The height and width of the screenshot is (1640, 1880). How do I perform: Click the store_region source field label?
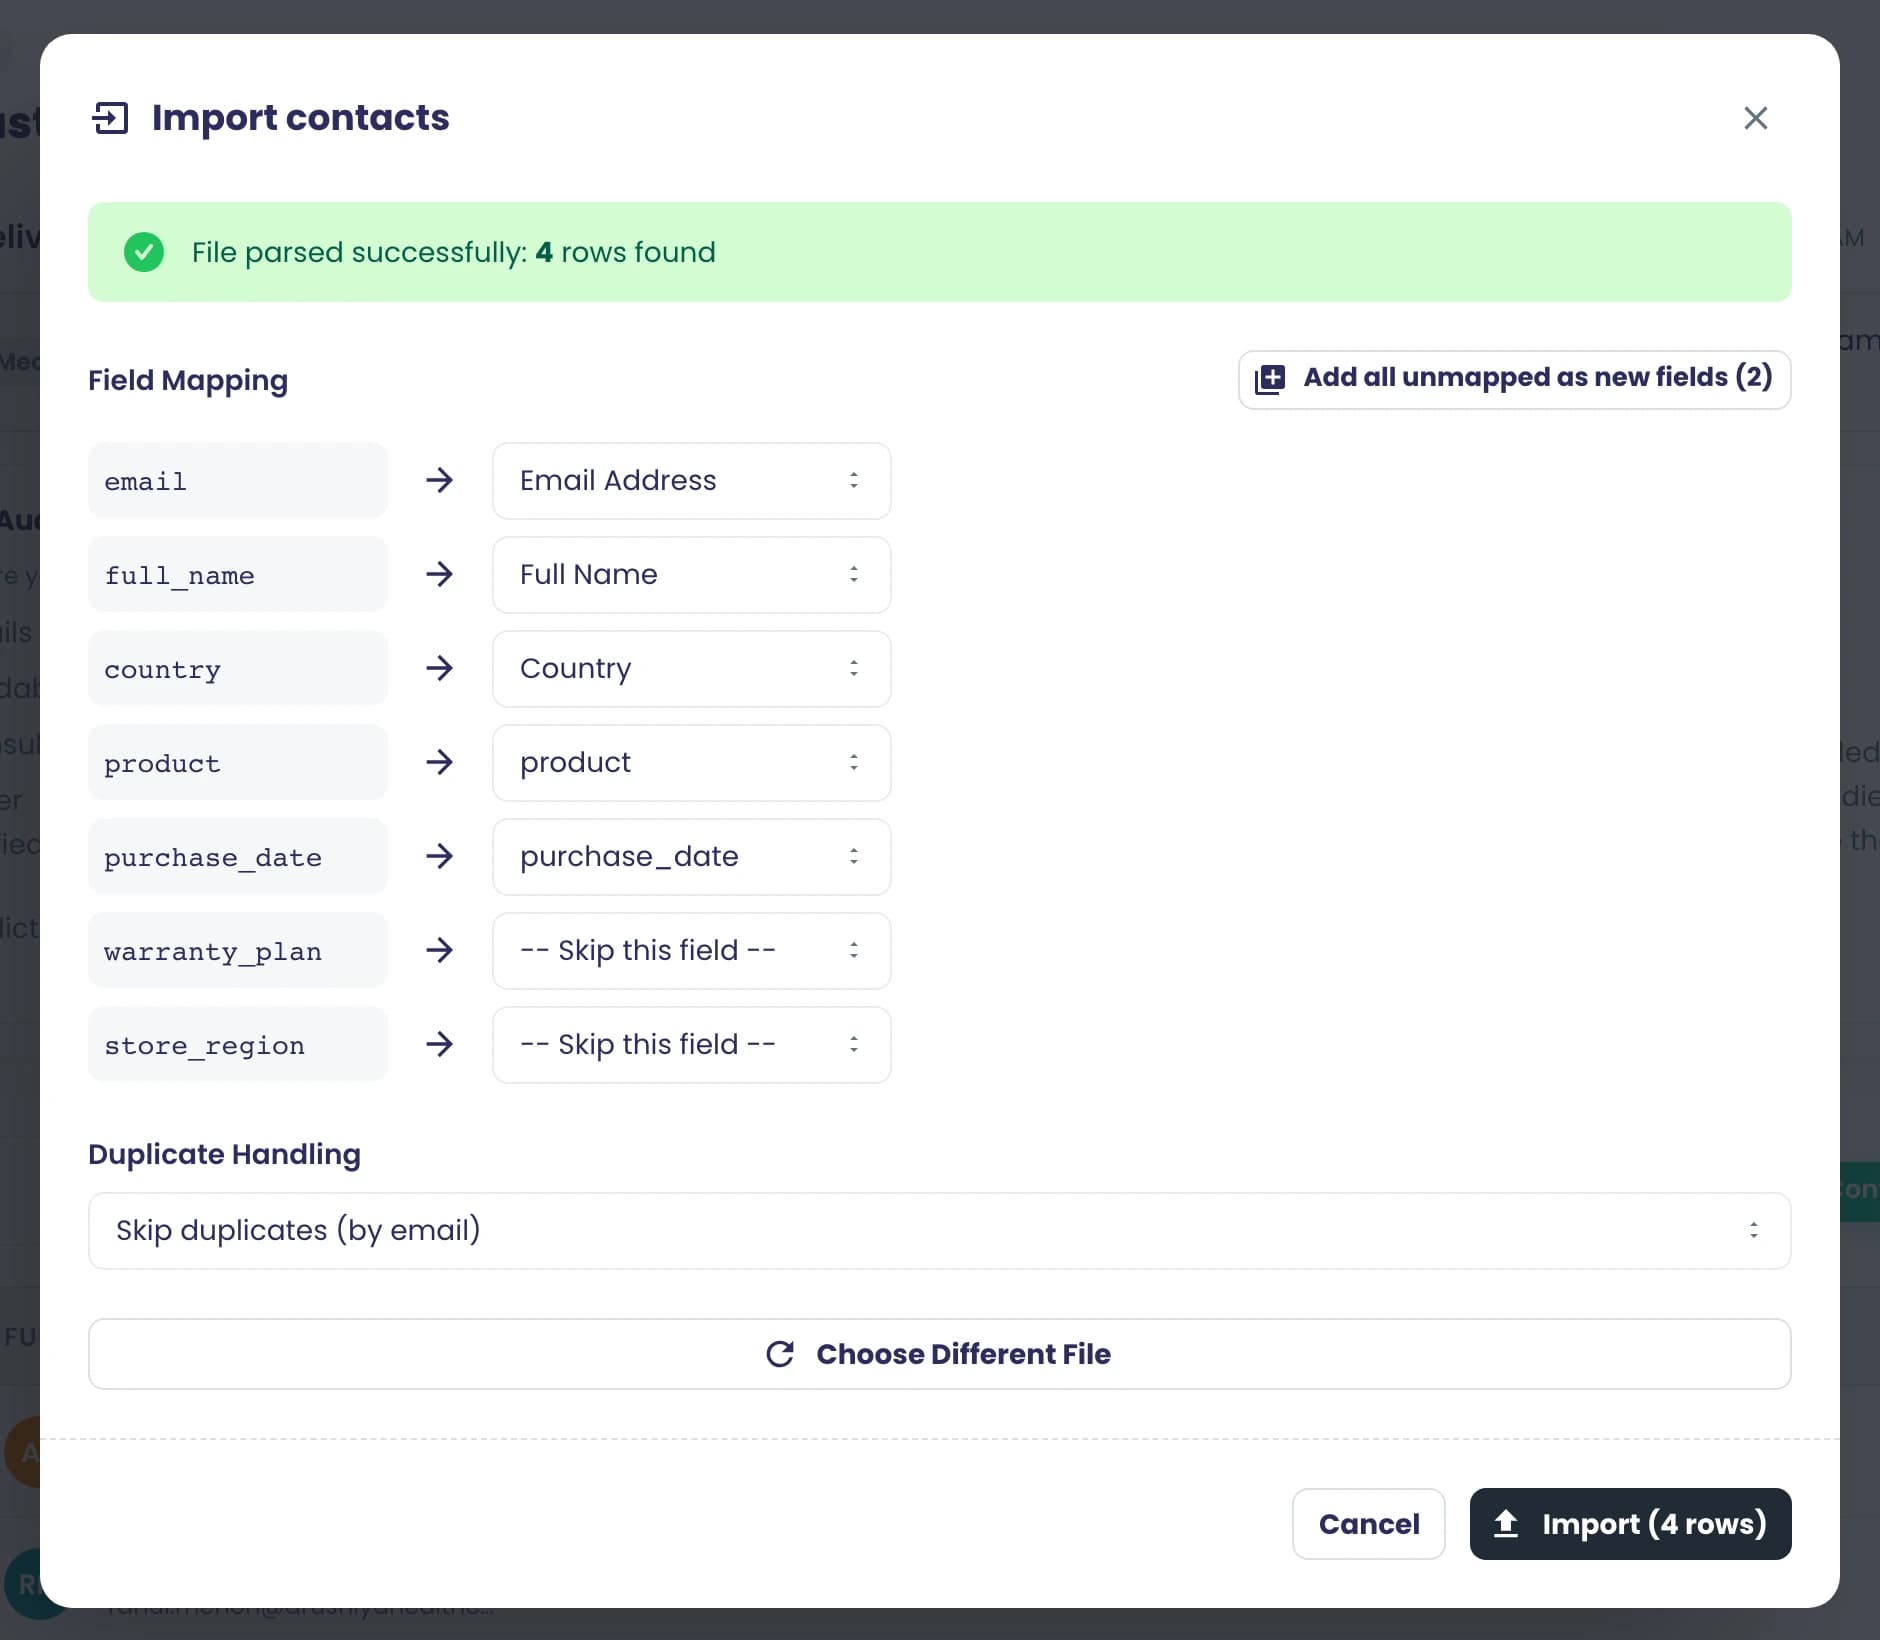(238, 1045)
